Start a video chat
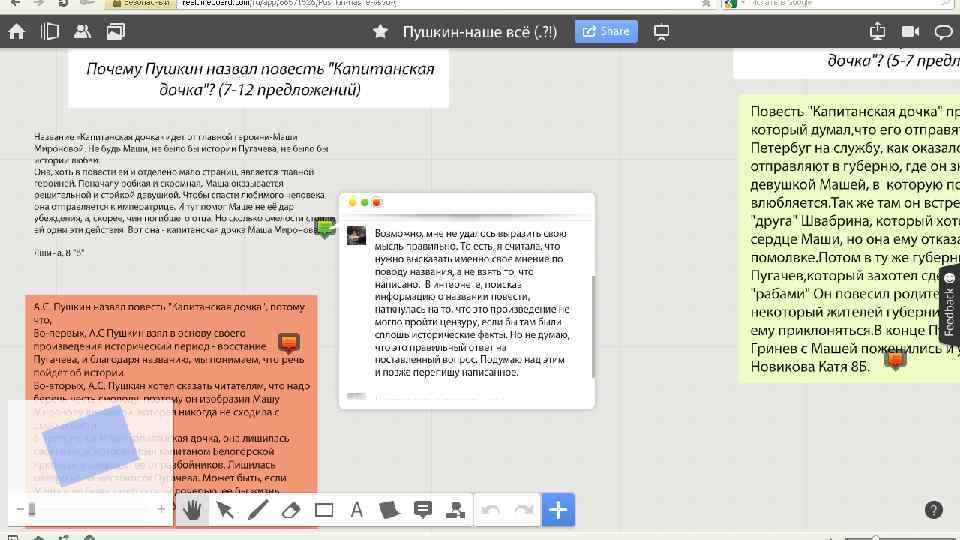The image size is (960, 540). pos(910,31)
